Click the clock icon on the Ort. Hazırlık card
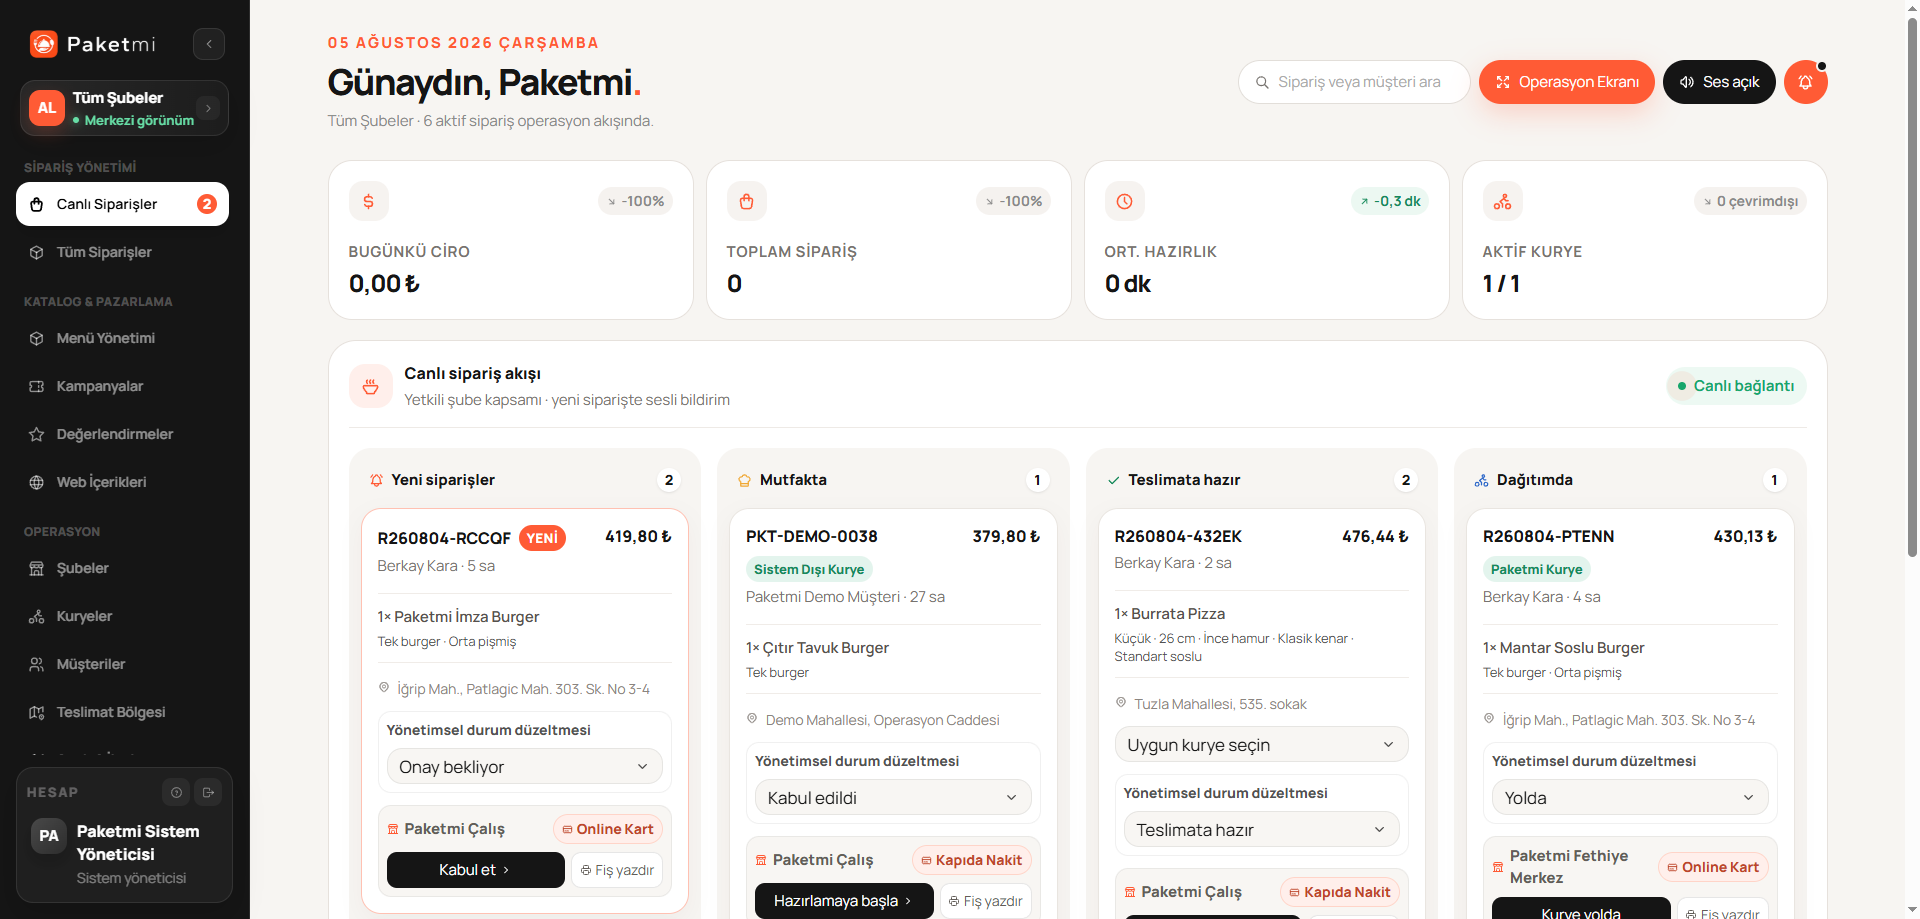Image resolution: width=1920 pixels, height=919 pixels. (x=1124, y=201)
